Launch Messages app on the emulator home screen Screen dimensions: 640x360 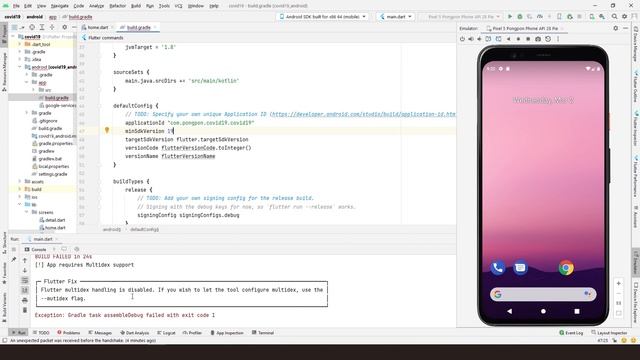(x=520, y=268)
